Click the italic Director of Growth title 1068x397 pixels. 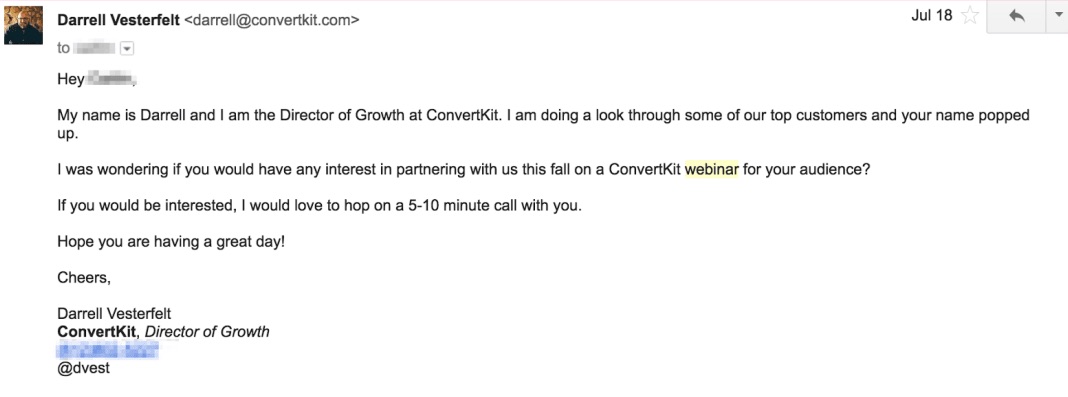tap(208, 332)
